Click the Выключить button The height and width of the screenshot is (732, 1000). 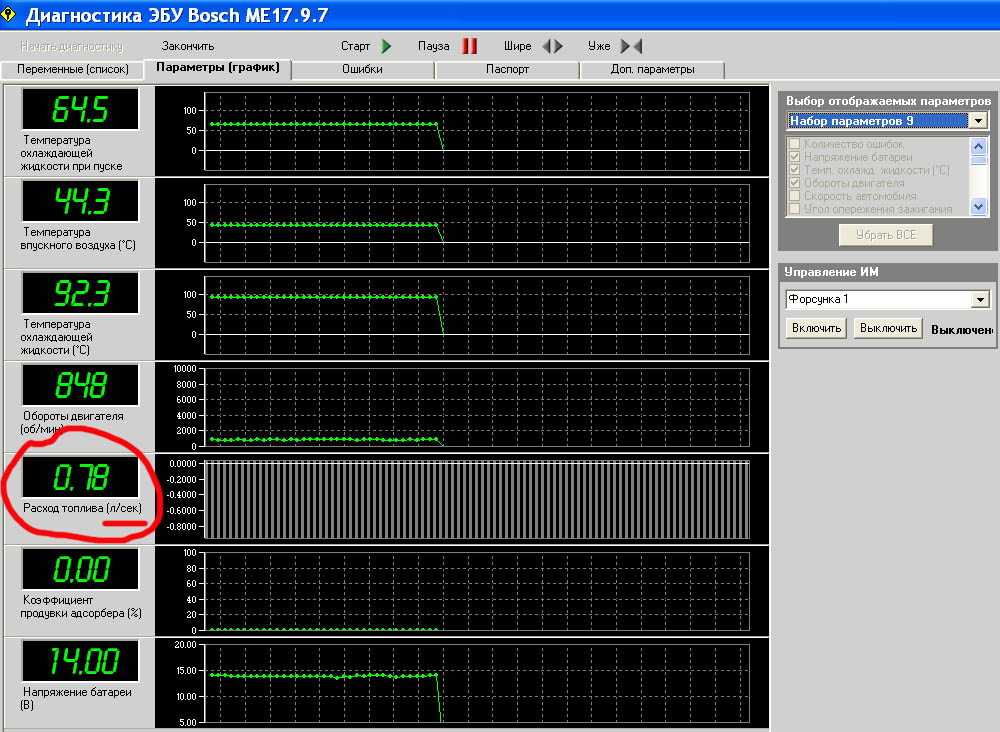888,328
